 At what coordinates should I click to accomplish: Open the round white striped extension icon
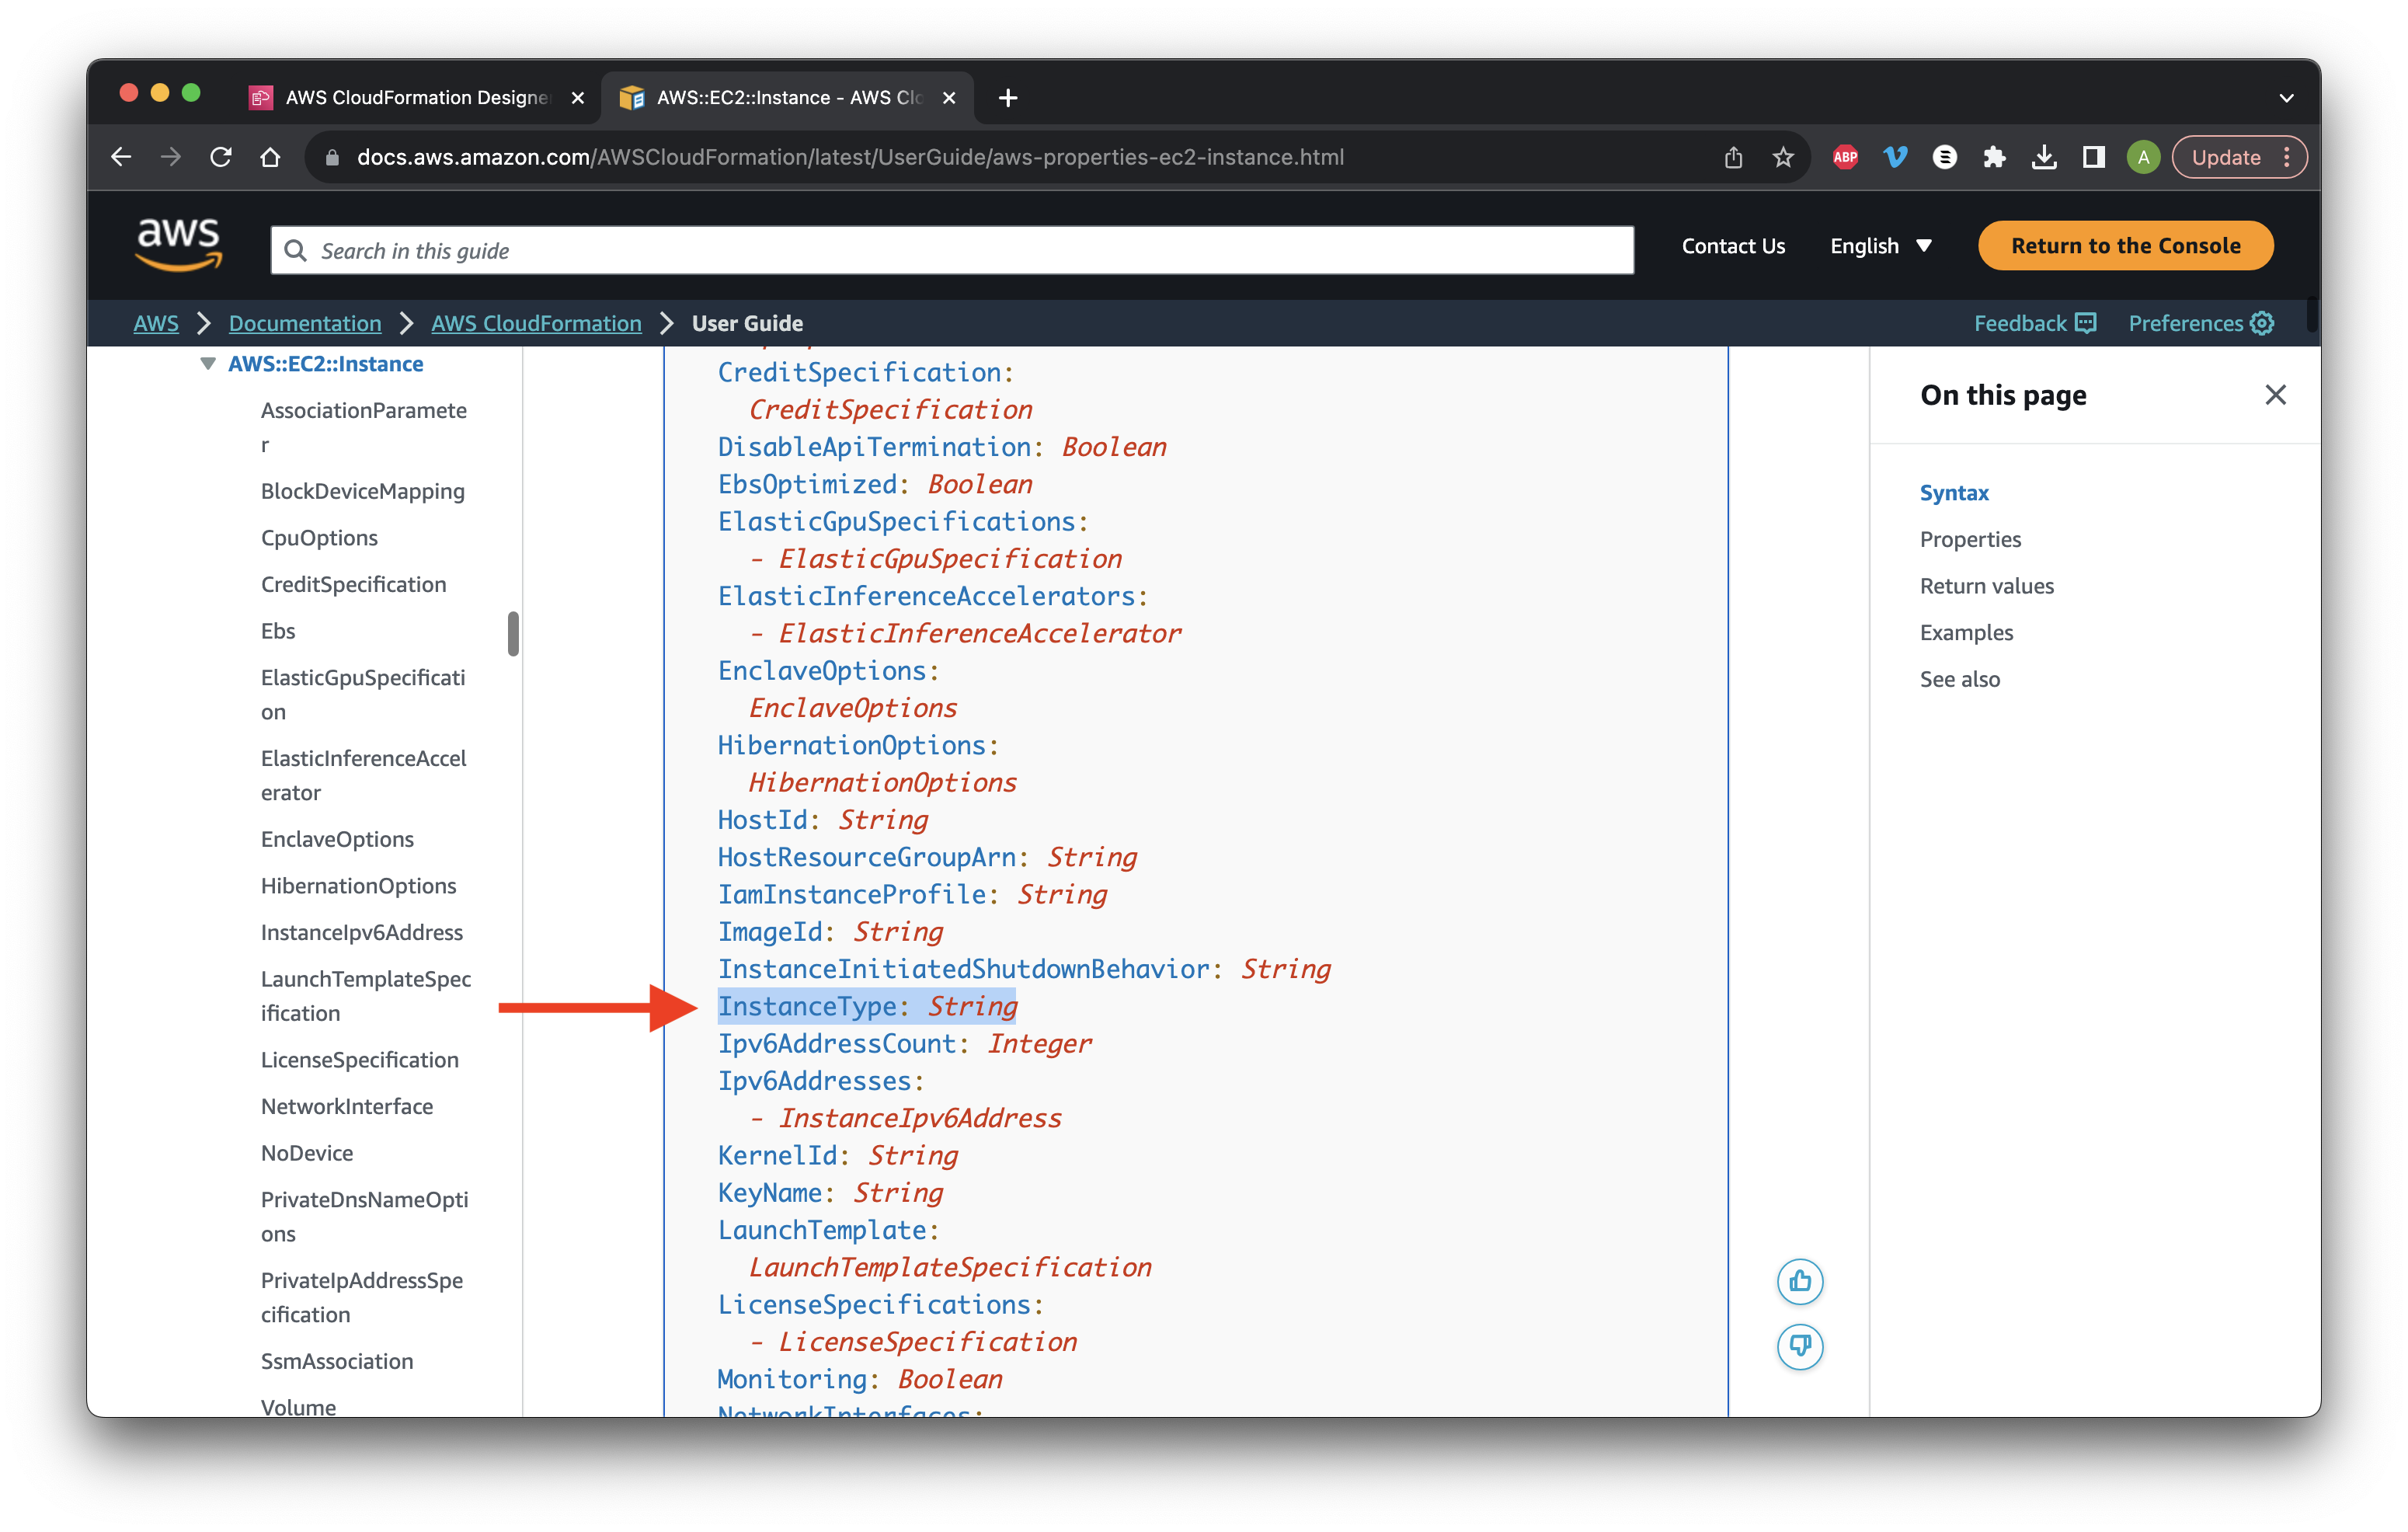[x=1944, y=157]
